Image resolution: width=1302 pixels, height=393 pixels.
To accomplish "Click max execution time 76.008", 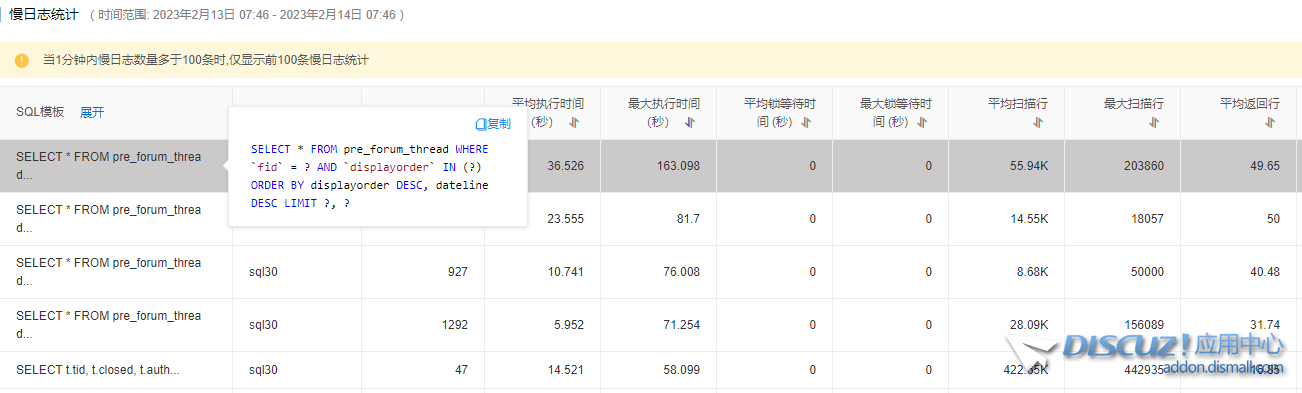I will tap(682, 272).
